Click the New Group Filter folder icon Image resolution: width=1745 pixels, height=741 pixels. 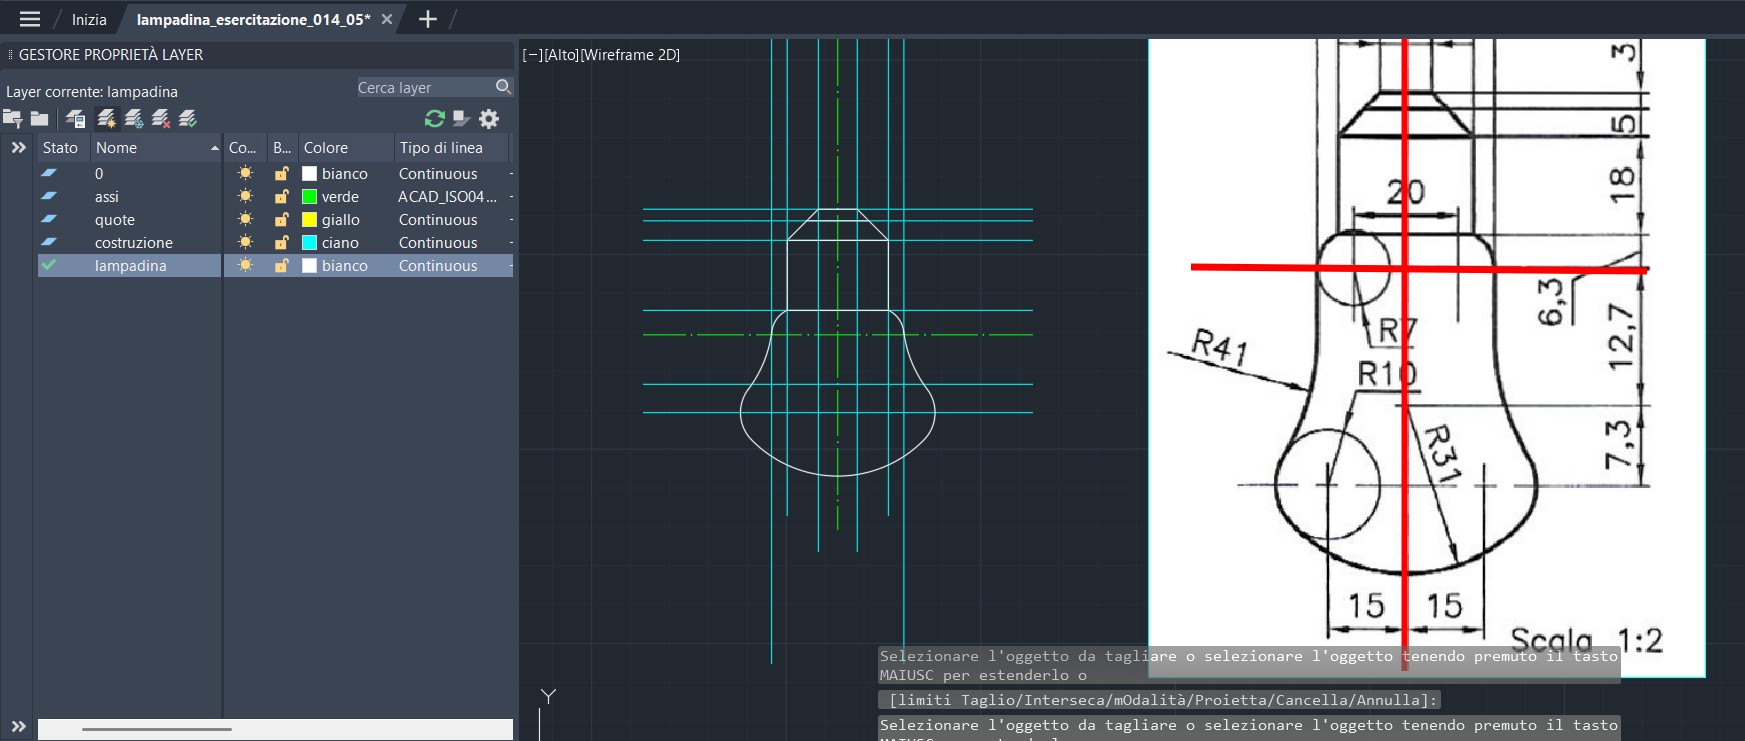[39, 119]
